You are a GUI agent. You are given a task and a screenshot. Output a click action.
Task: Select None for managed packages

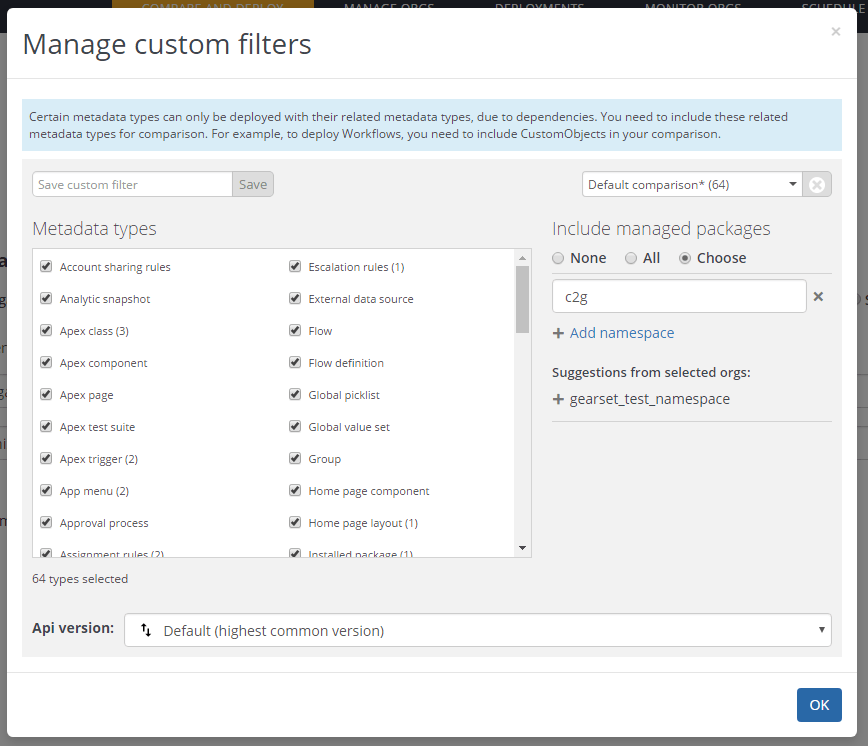pos(558,258)
